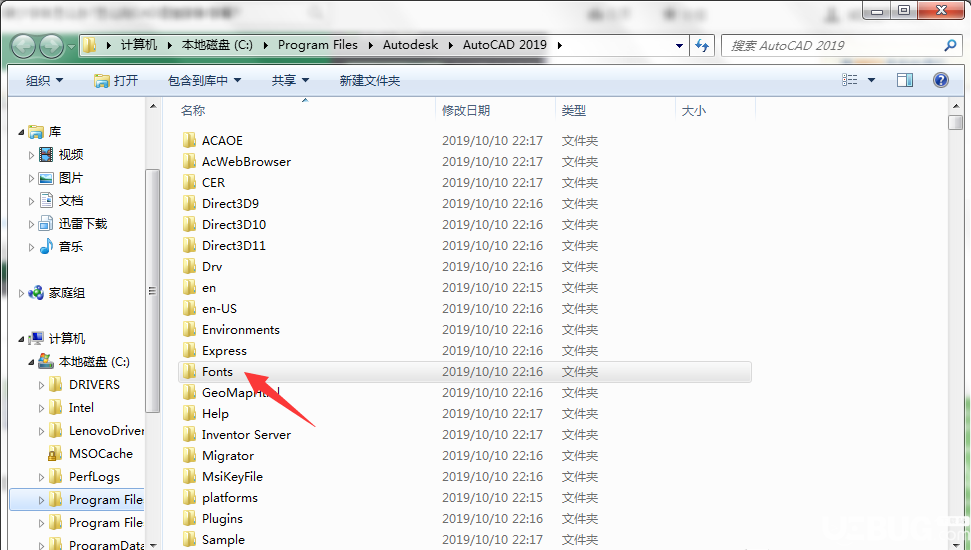Screen dimensions: 971x550
Task: Select the Direct3D11 folder icon
Action: coord(189,245)
